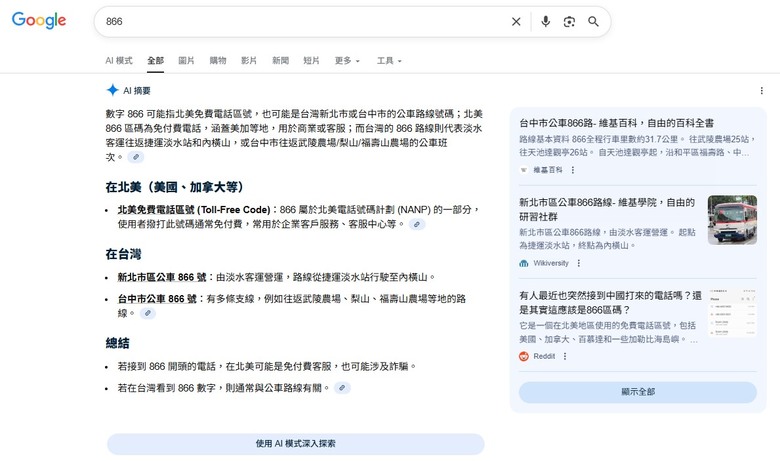780x461 pixels.
Task: Open source link icon after Toll-Free Code bullet
Action: click(417, 224)
